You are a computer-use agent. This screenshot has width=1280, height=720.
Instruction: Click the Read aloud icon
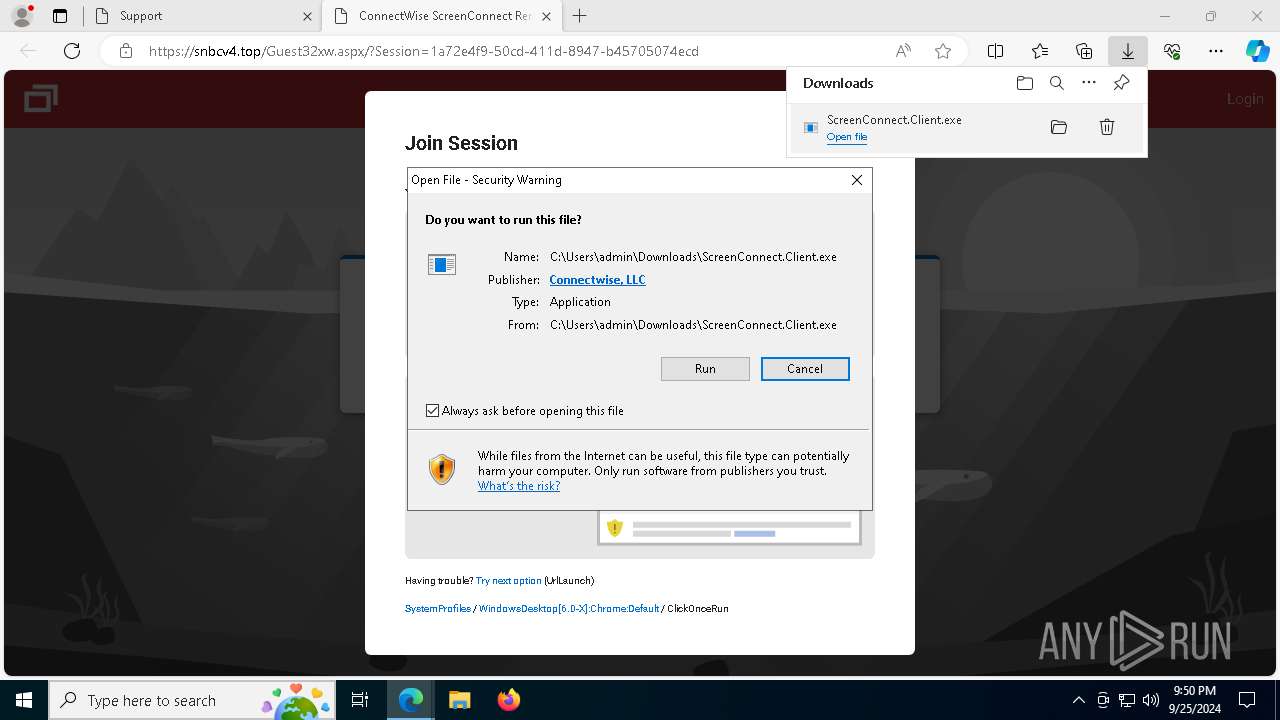tap(903, 51)
